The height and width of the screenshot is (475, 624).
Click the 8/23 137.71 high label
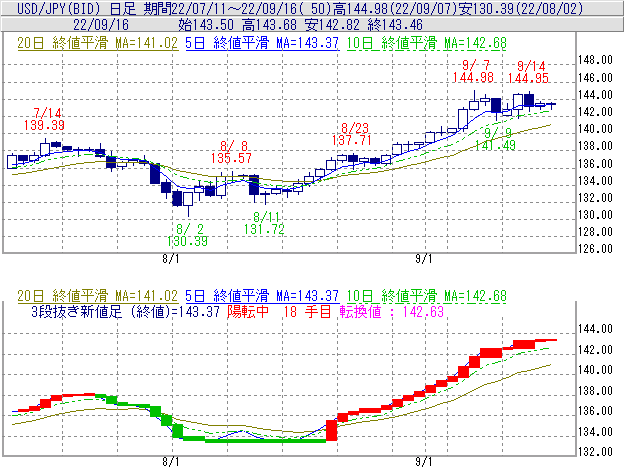[x=352, y=134]
